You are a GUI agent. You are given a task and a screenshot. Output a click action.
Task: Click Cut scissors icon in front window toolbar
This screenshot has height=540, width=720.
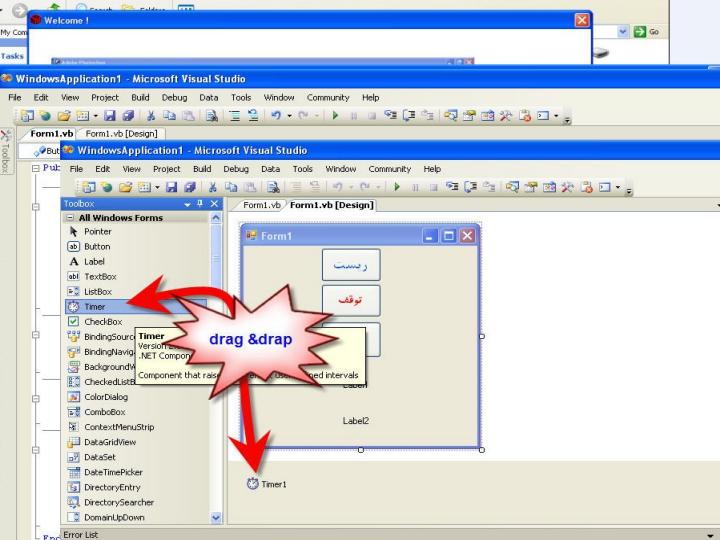click(212, 187)
